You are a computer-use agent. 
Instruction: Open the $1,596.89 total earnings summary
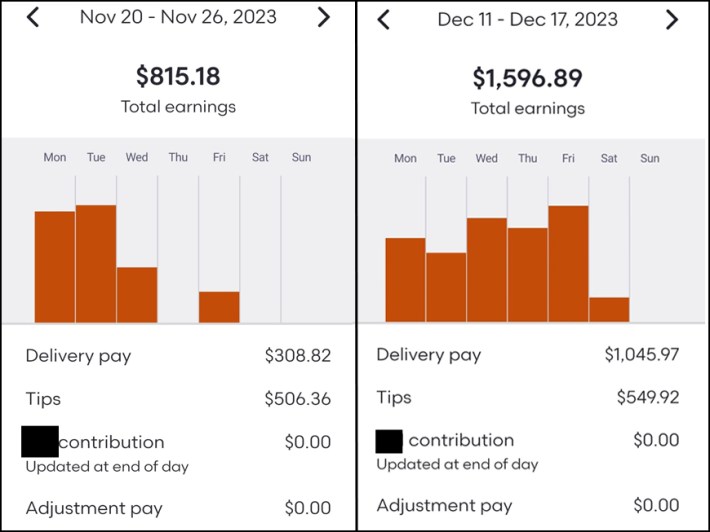(x=528, y=79)
